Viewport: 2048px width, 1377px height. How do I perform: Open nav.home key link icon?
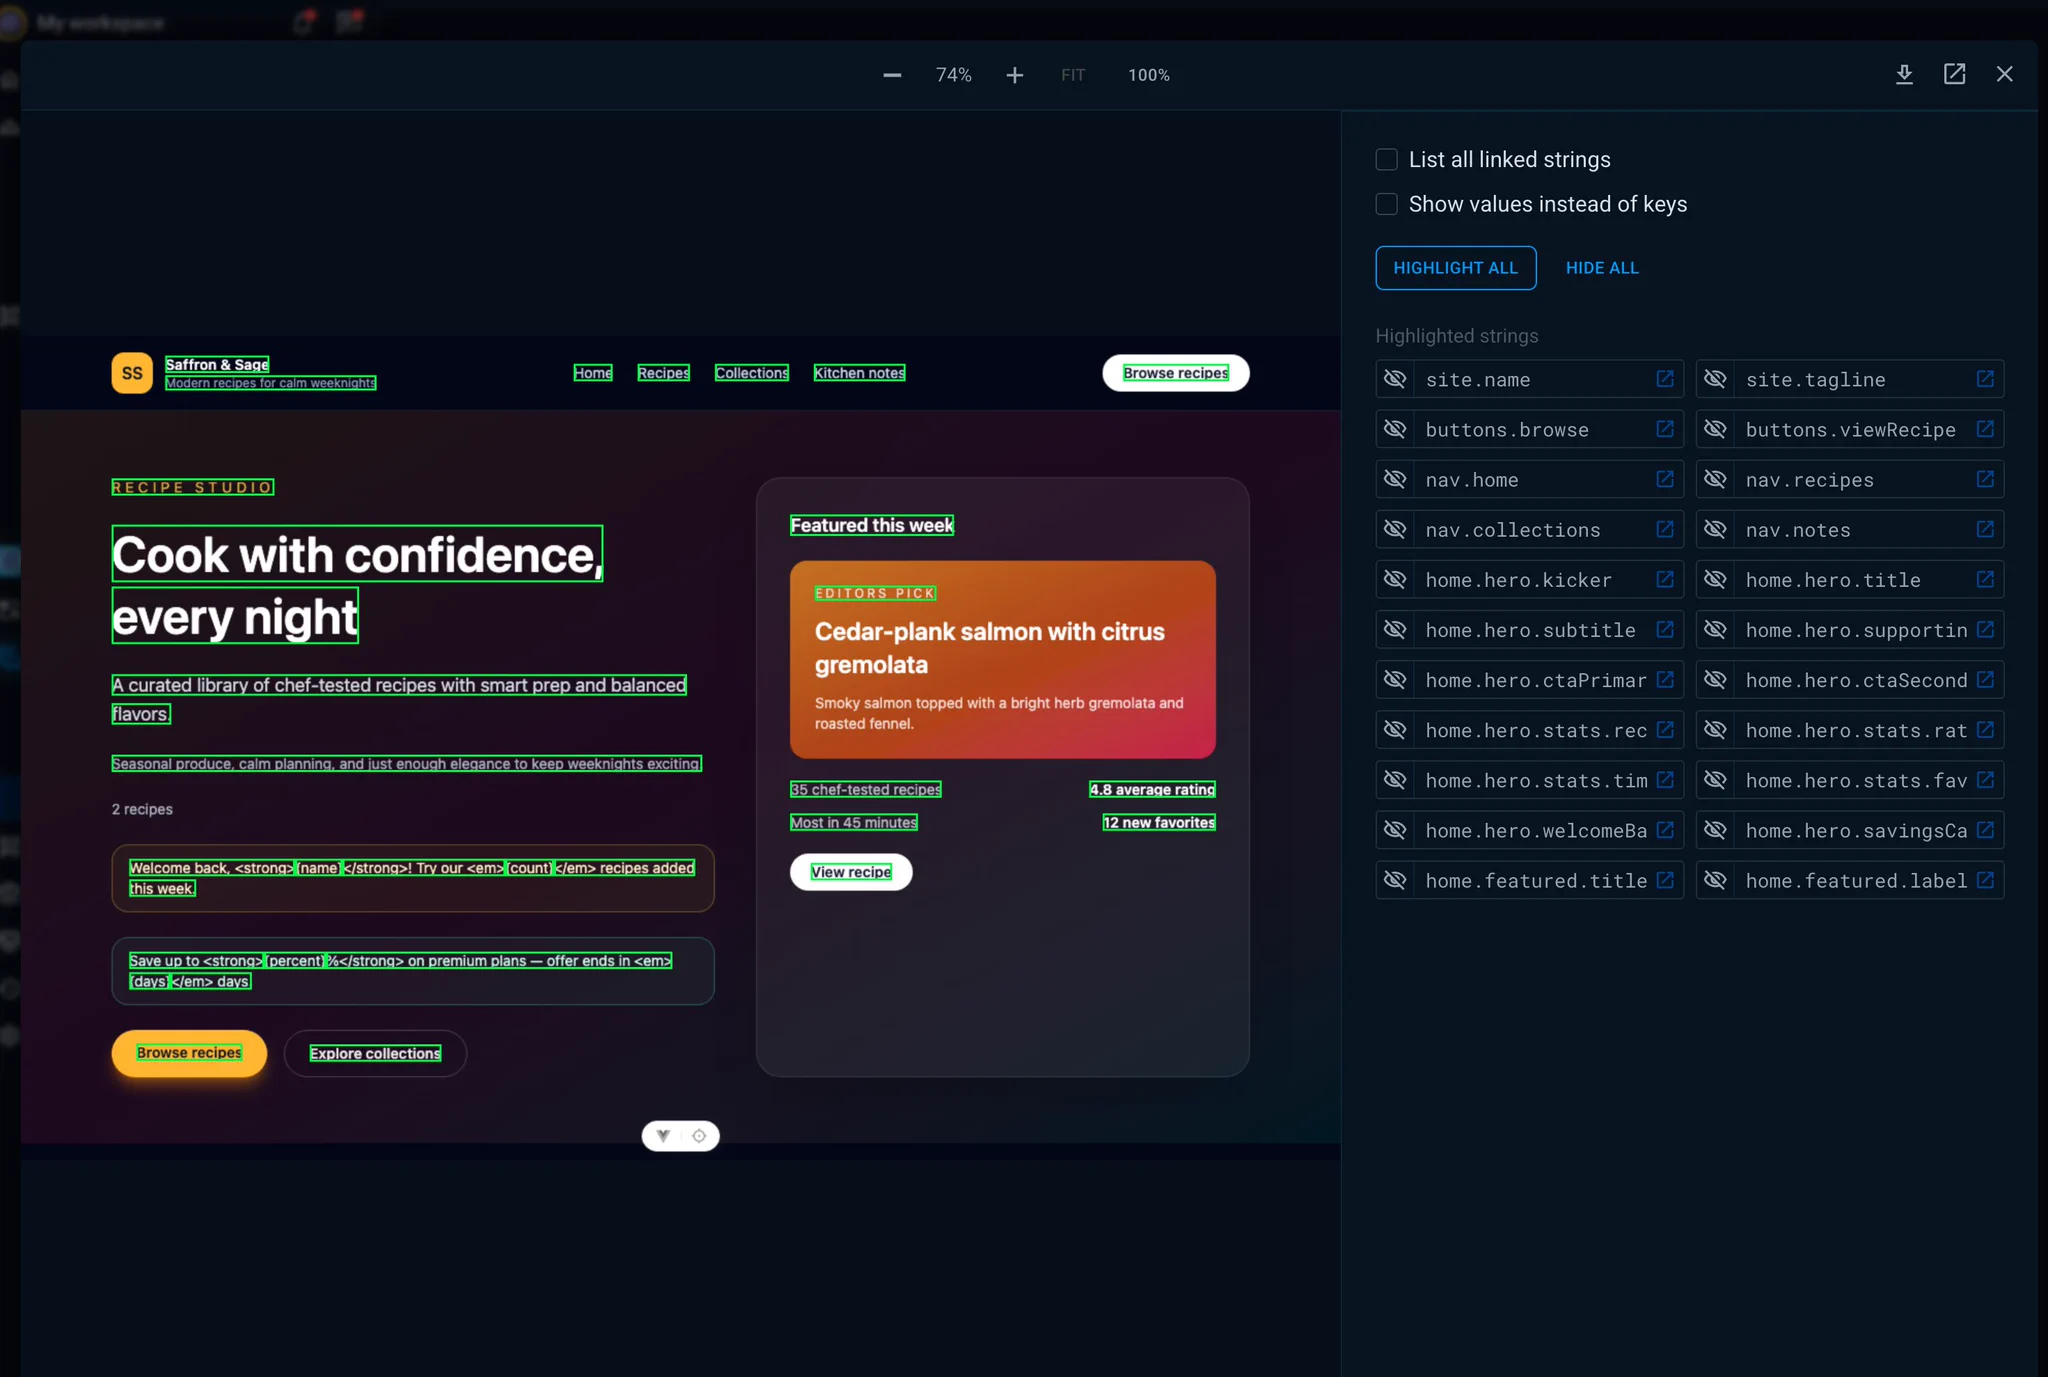click(1665, 479)
